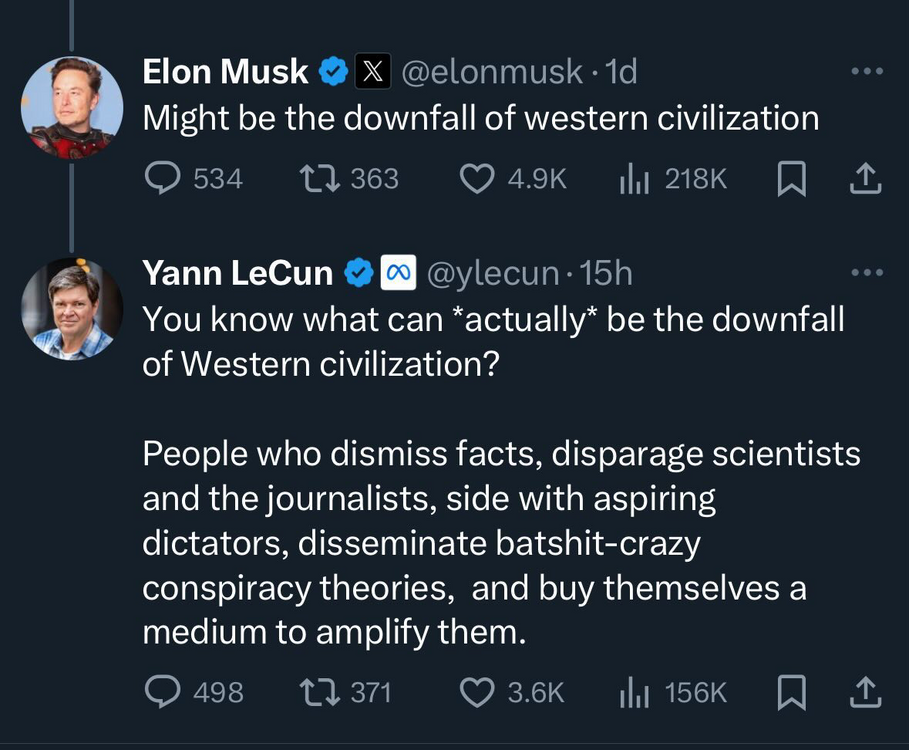
Task: Open Elon Musk's profile picture
Action: pyautogui.click(x=72, y=106)
